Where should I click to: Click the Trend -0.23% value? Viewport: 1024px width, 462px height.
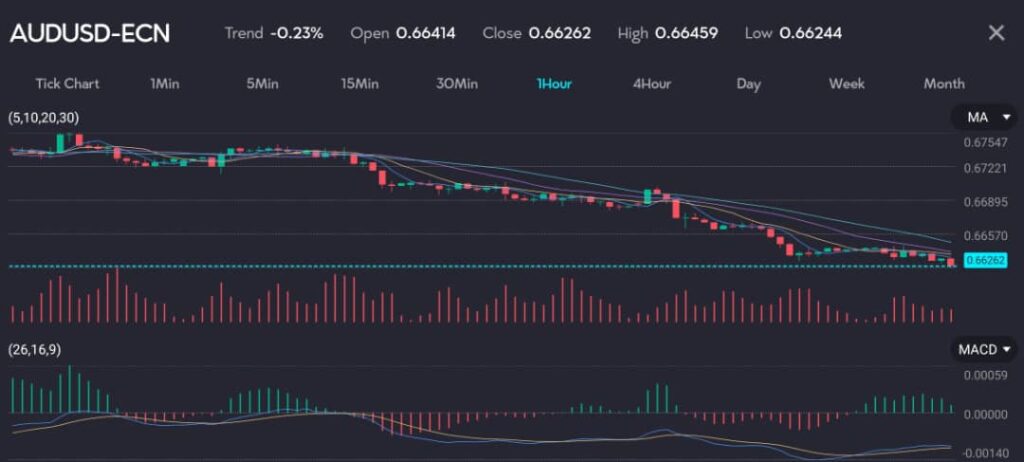(296, 33)
